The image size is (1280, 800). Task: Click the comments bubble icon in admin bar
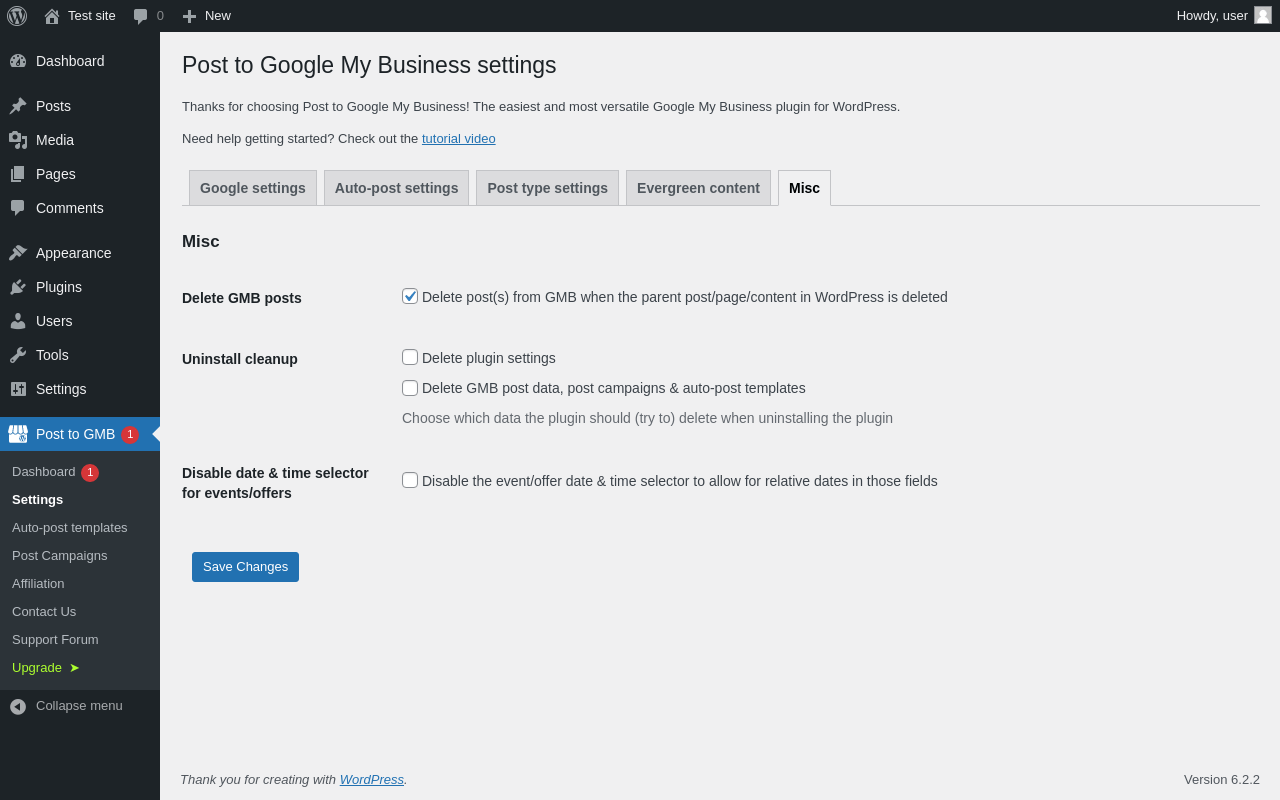pos(141,16)
